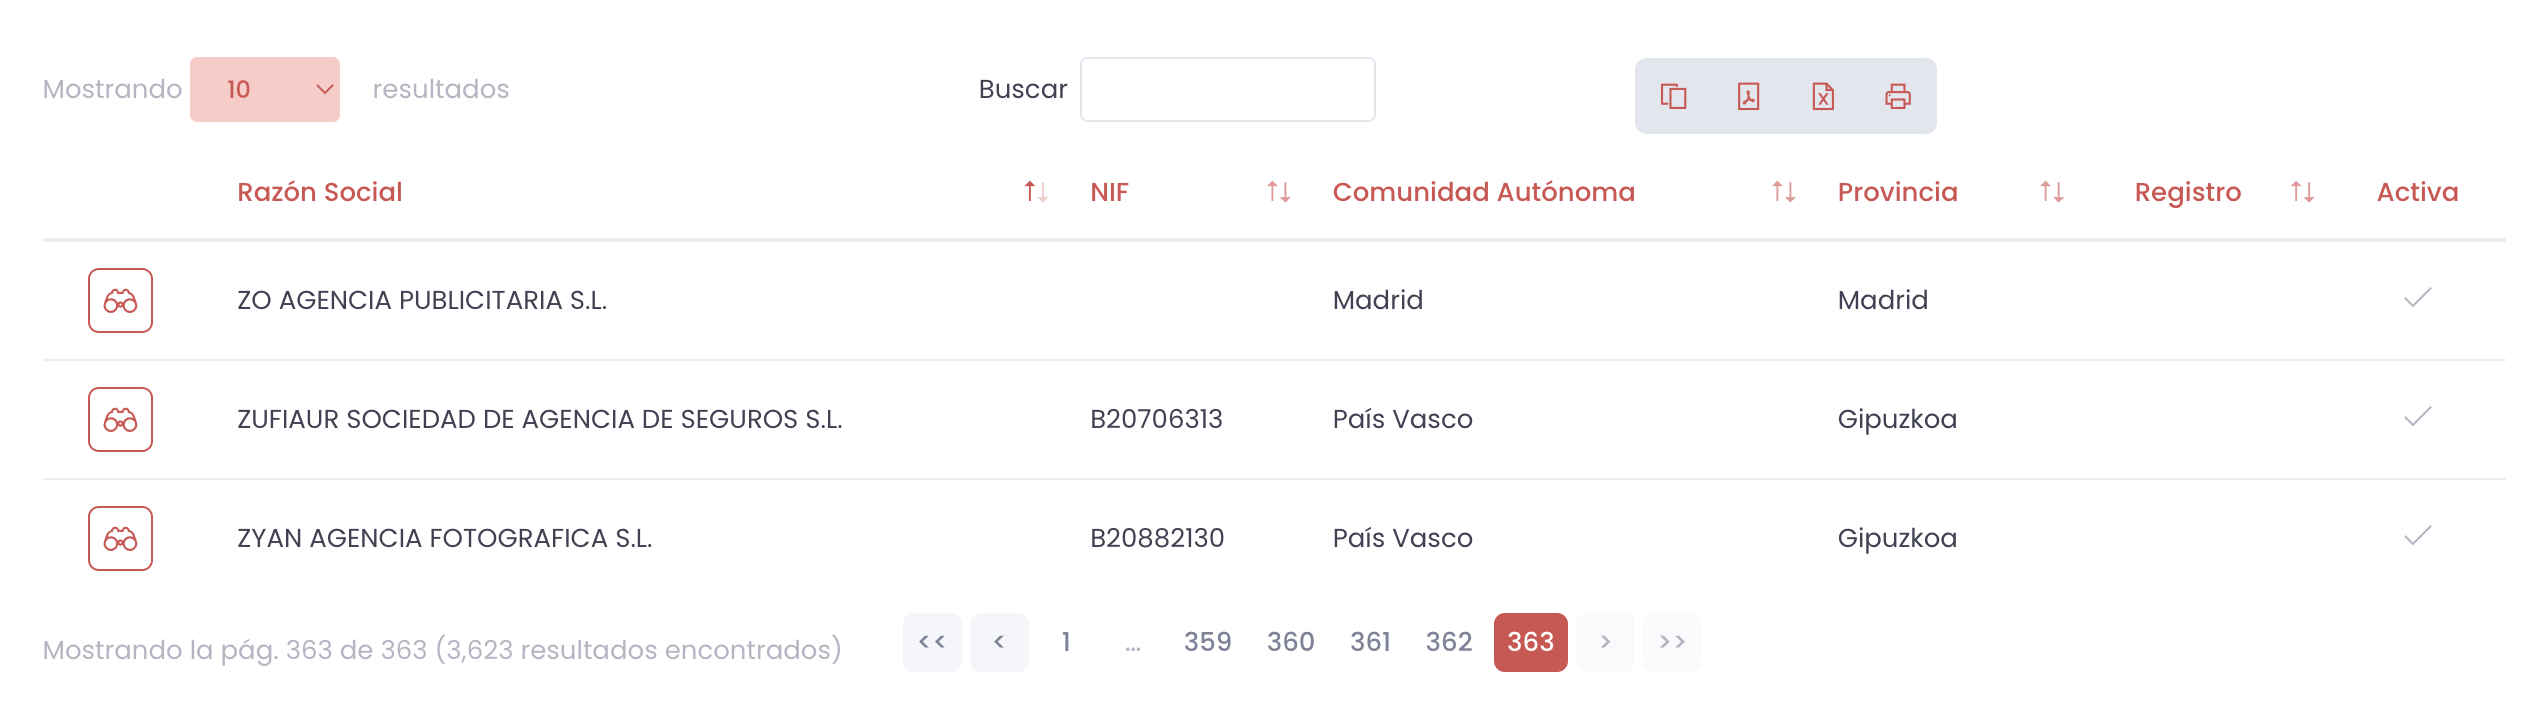The height and width of the screenshot is (720, 2526).
Task: Open the results-per-page dropdown showing 10
Action: 264,89
